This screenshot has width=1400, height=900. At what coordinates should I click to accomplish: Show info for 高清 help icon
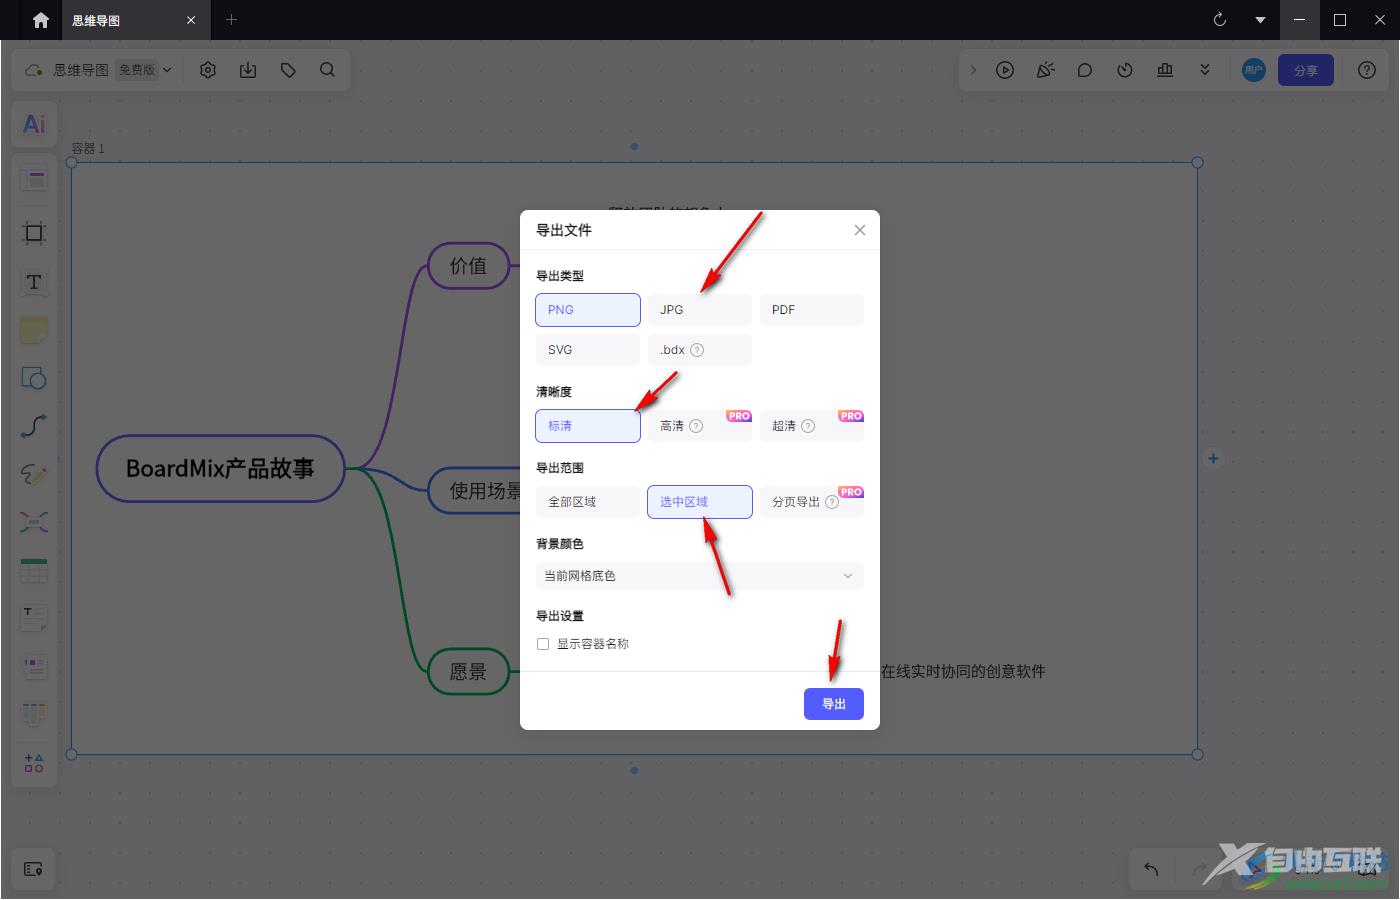point(696,426)
